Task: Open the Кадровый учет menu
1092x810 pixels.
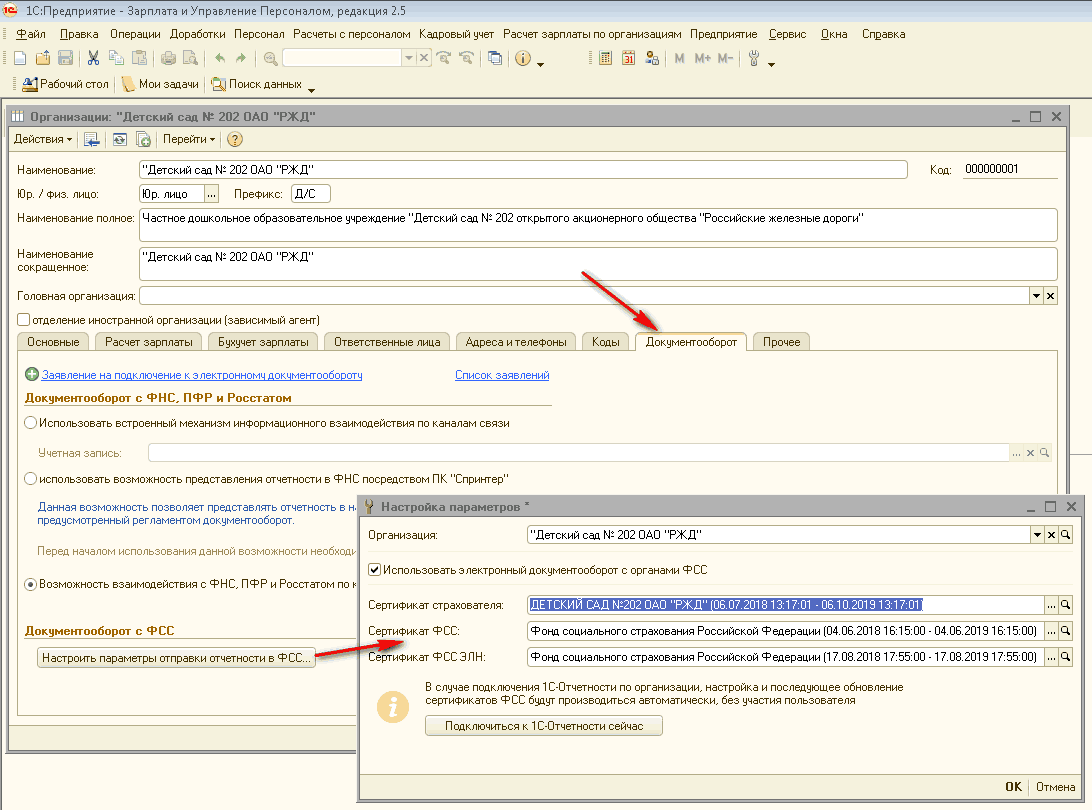Action: tap(456, 34)
